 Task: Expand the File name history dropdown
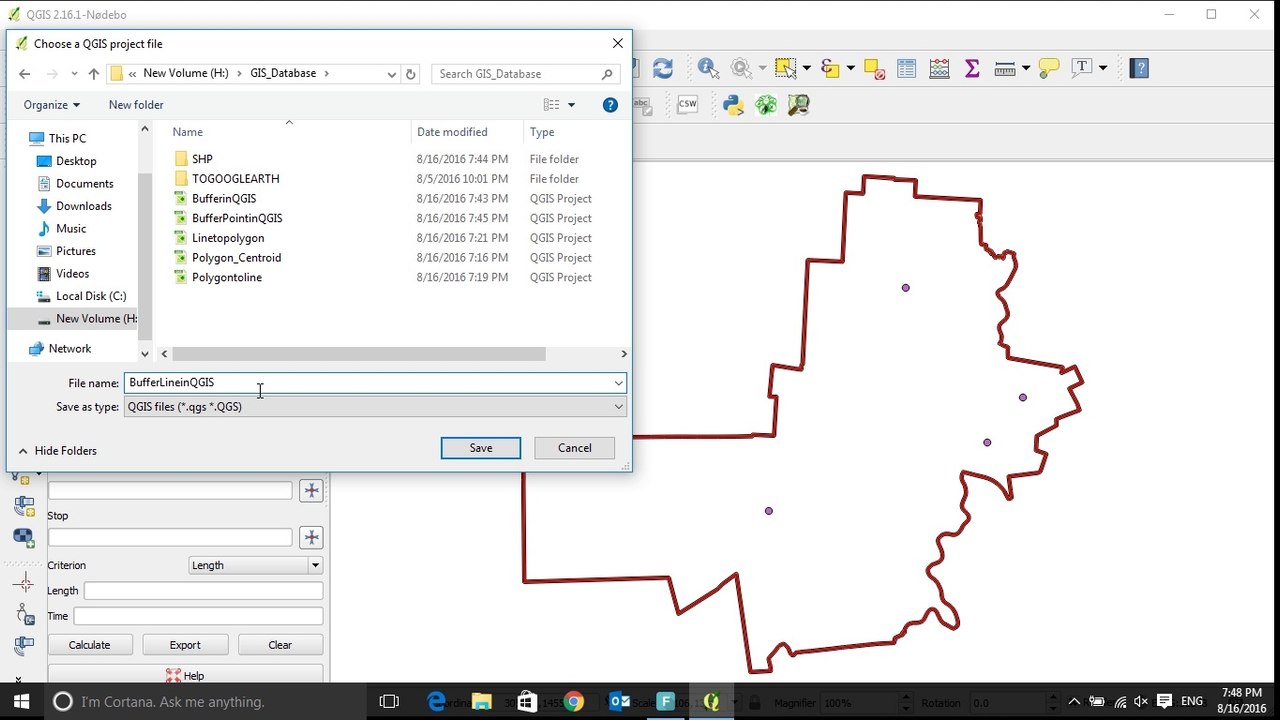618,383
